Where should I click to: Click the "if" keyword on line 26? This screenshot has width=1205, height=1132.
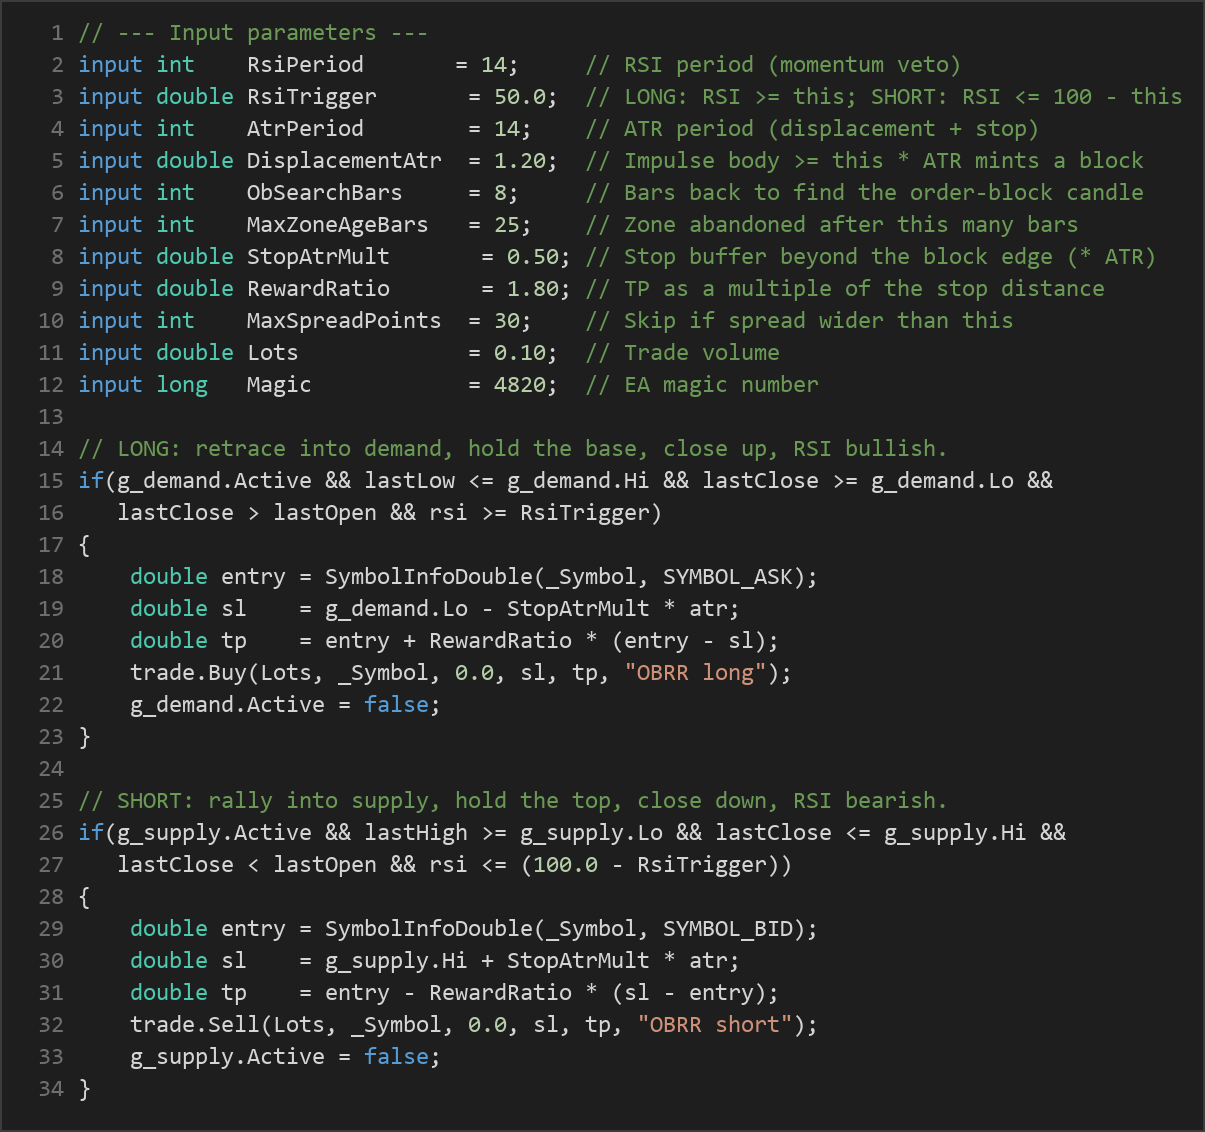[x=91, y=833]
